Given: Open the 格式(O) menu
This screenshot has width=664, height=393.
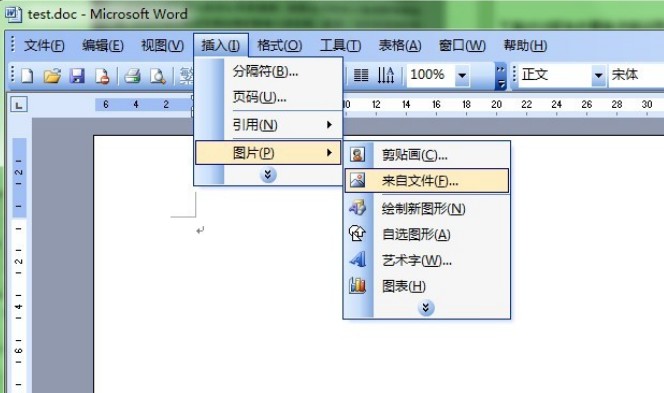Looking at the screenshot, I should pyautogui.click(x=279, y=45).
